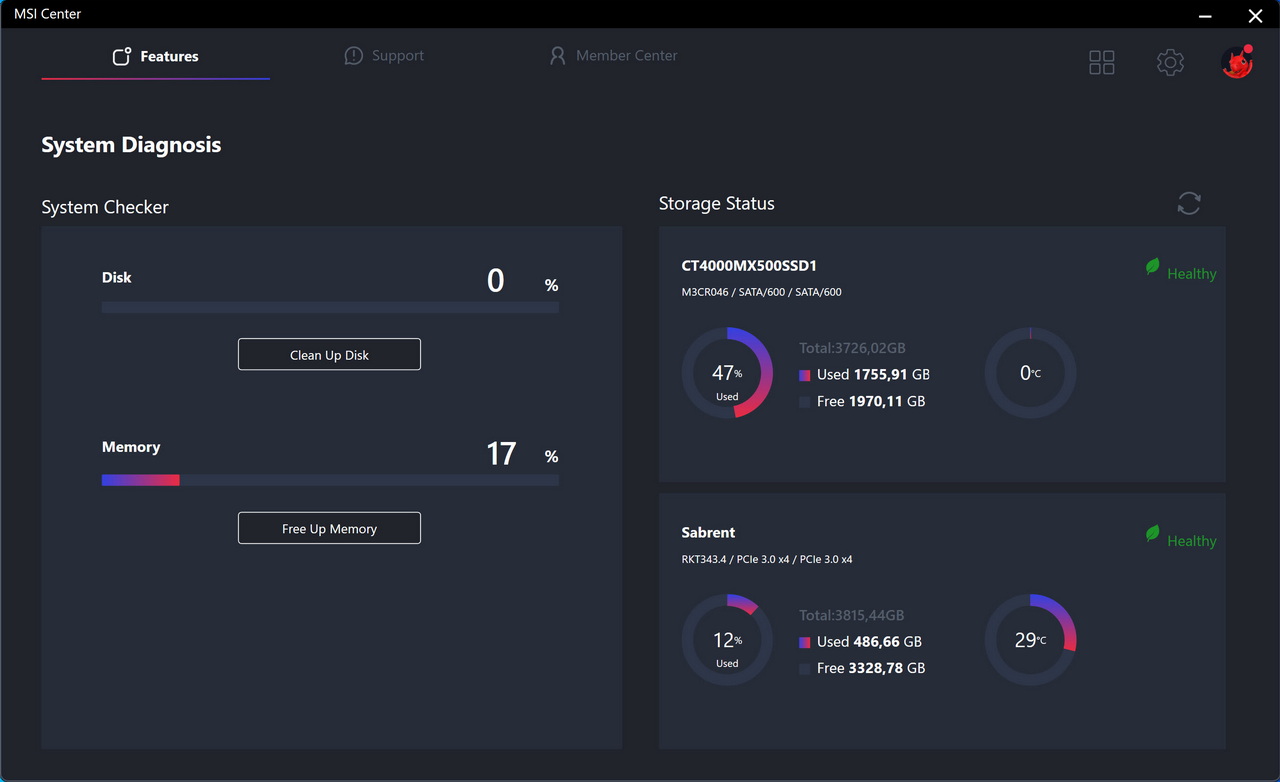1280x782 pixels.
Task: Click the Total:3726,02GB text
Action: [852, 348]
